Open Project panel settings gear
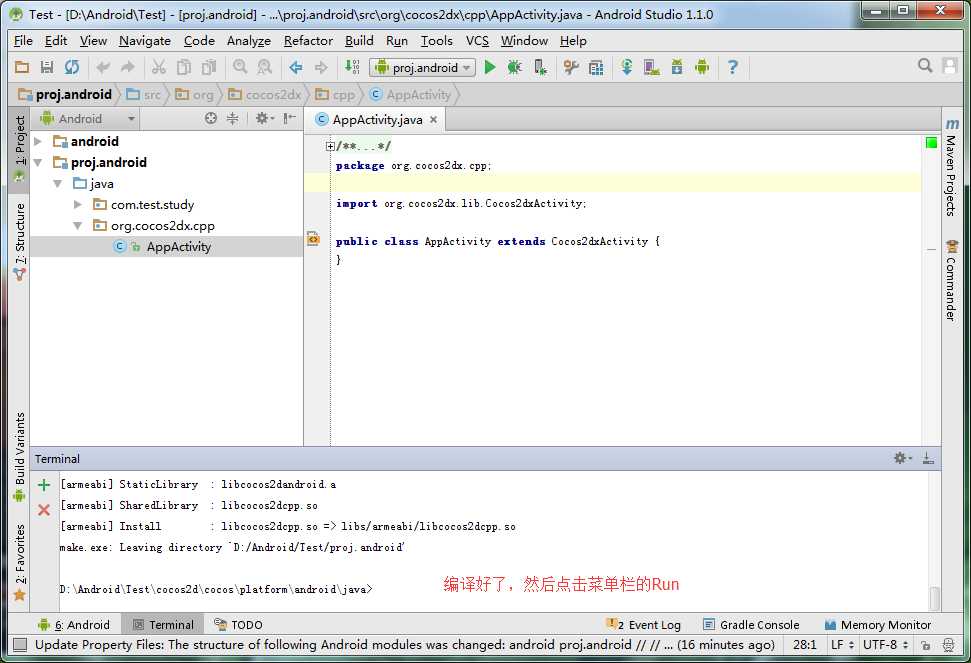Viewport: 971px width, 663px height. point(264,118)
